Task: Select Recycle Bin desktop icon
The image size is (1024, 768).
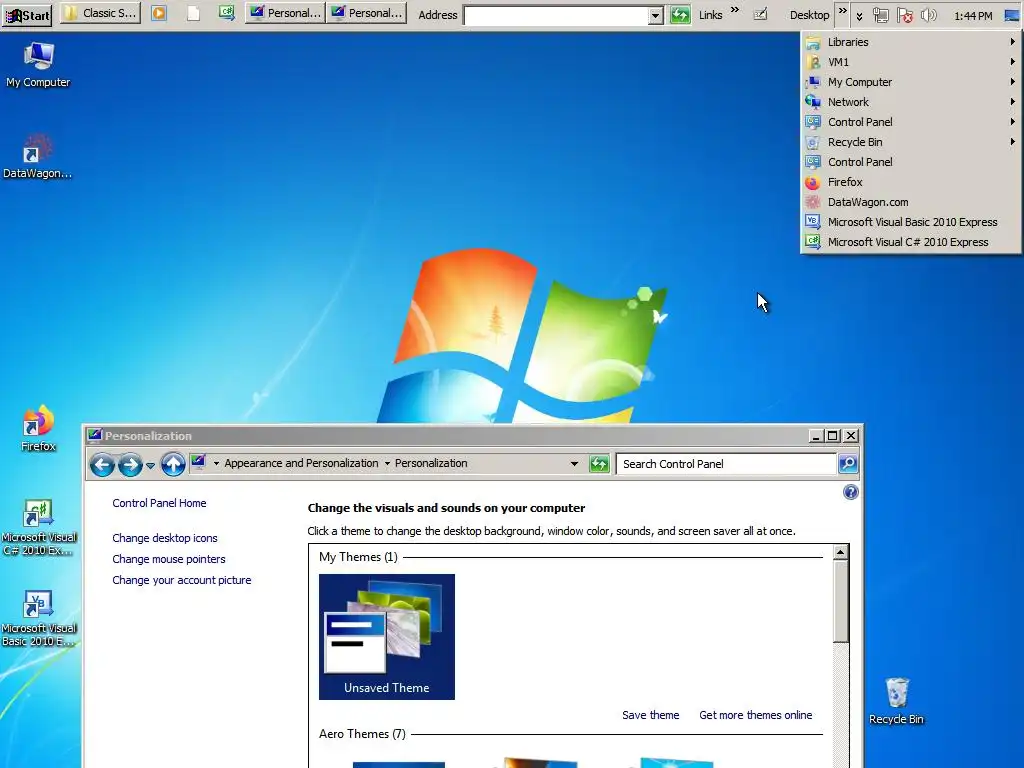Action: click(897, 701)
